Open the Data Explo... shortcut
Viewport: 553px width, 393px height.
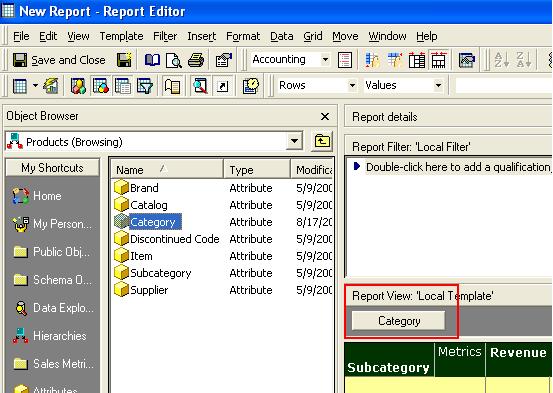point(55,308)
